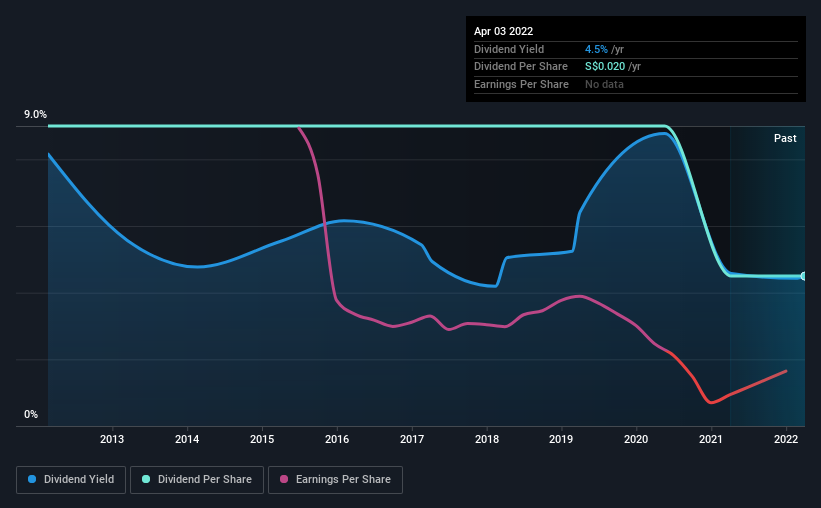Screen dimensions: 821x508
Task: Select the 2022 x-axis label
Action: pyautogui.click(x=786, y=439)
